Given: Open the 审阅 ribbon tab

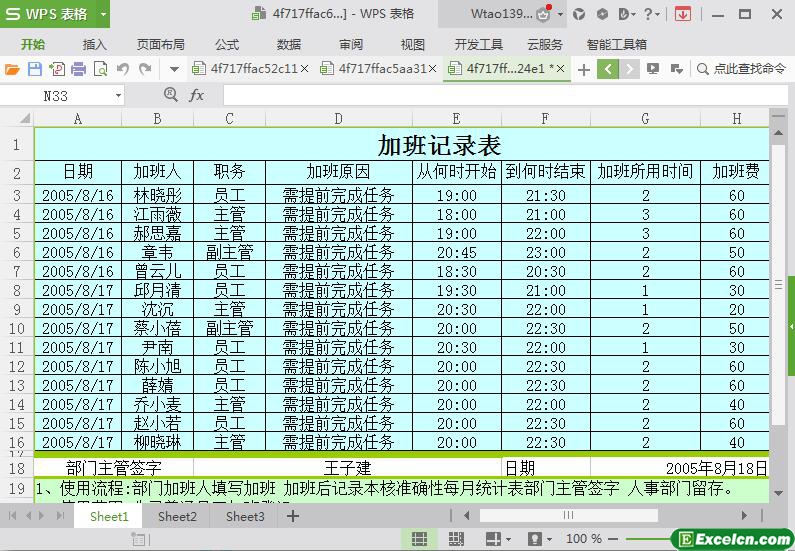Looking at the screenshot, I should pyautogui.click(x=351, y=45).
